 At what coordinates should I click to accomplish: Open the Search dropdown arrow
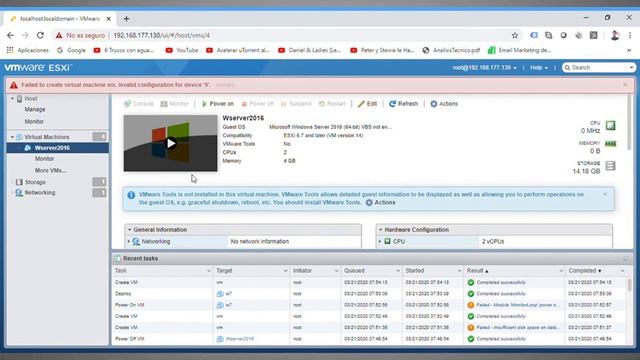pos(631,68)
